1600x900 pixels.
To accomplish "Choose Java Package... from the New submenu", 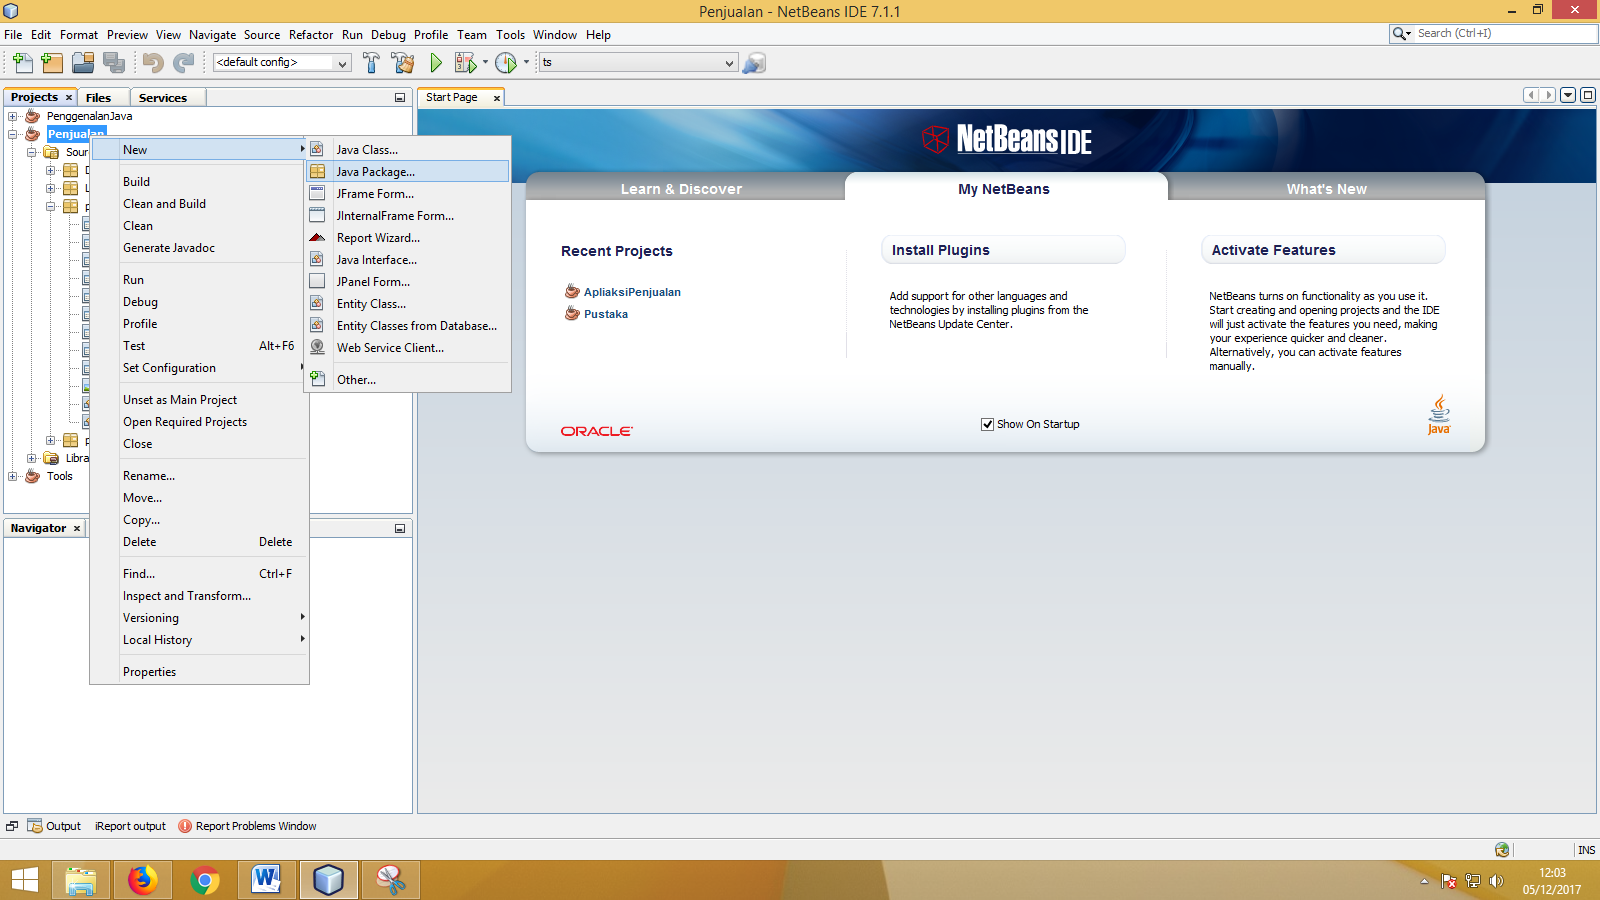I will (x=408, y=172).
